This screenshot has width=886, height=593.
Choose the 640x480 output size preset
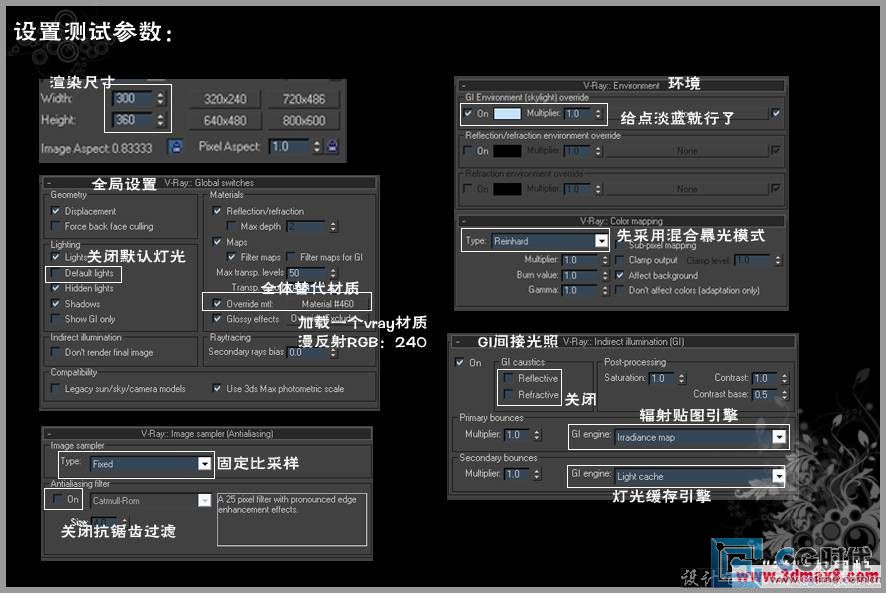point(225,120)
